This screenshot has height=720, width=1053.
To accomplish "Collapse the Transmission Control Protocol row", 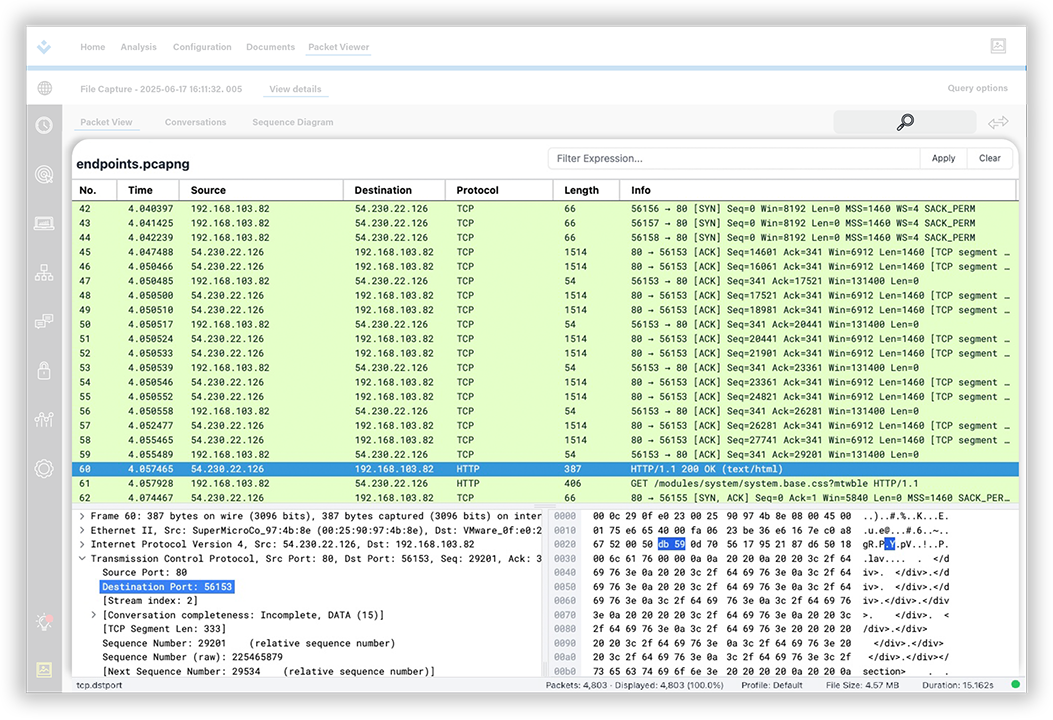I will pyautogui.click(x=82, y=558).
